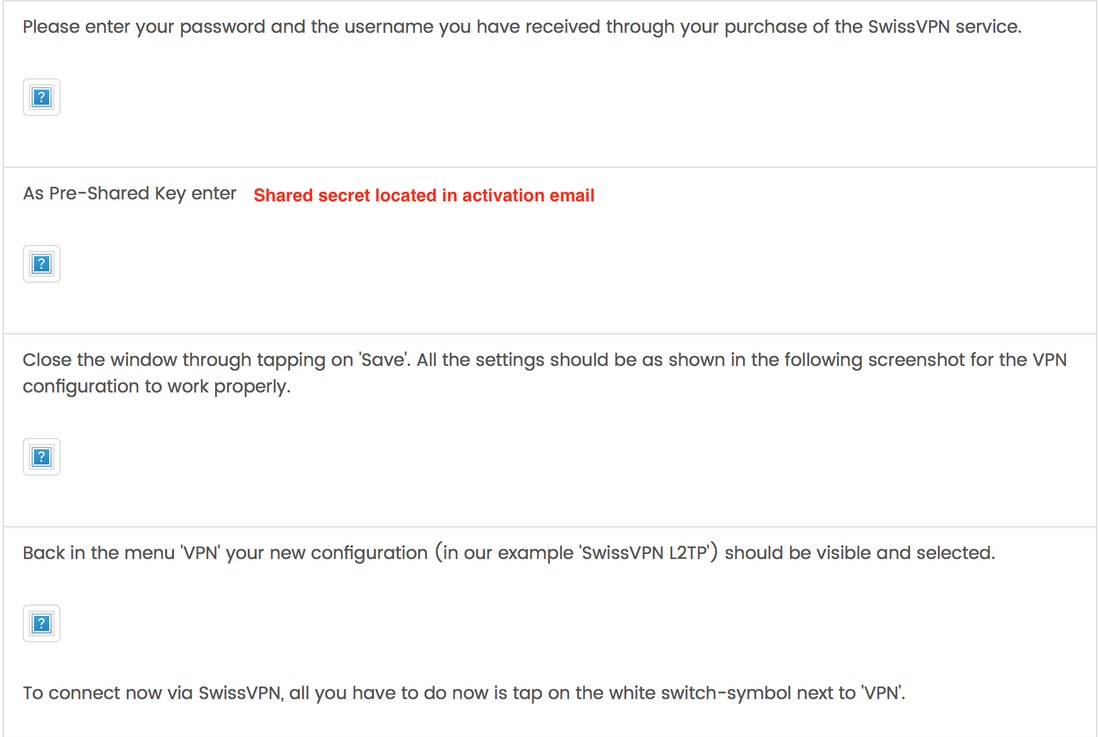Click the line 'configuration to work properly.'

point(156,387)
